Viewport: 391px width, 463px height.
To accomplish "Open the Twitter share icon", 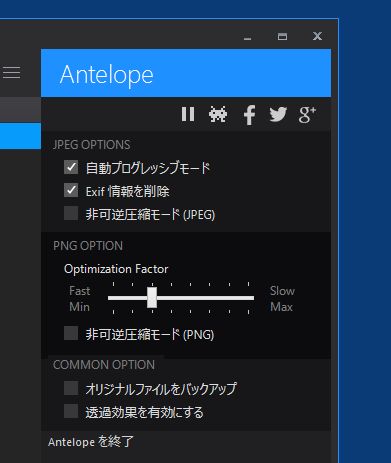I will (x=278, y=114).
